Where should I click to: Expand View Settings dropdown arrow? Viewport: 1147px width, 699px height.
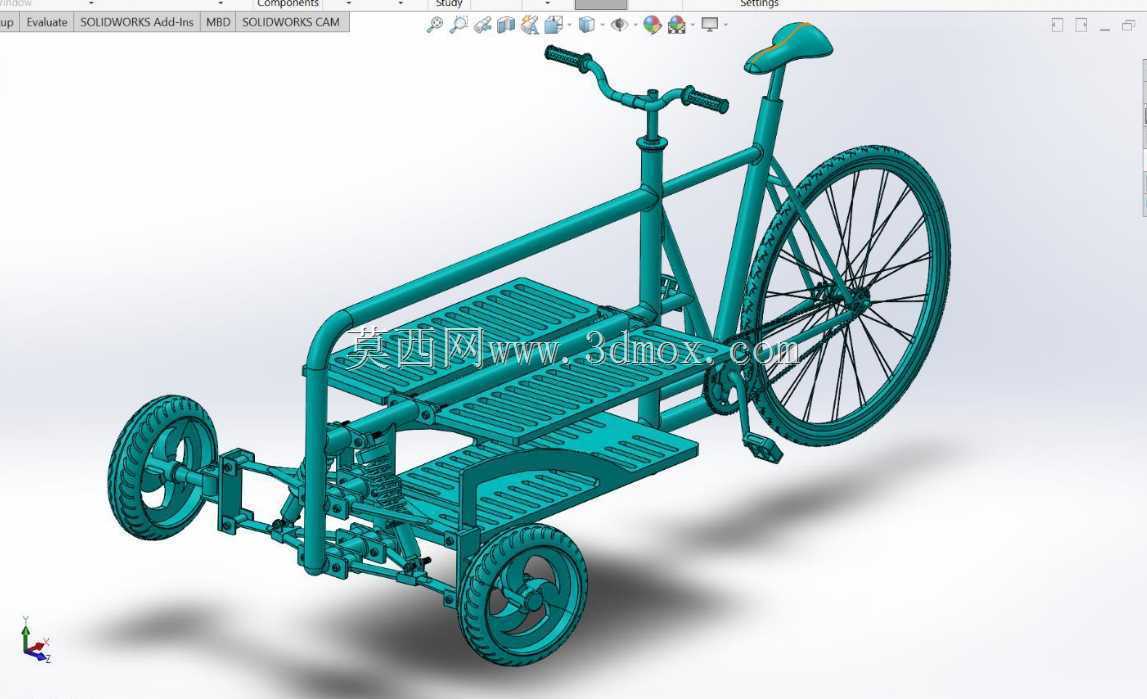pyautogui.click(x=726, y=25)
